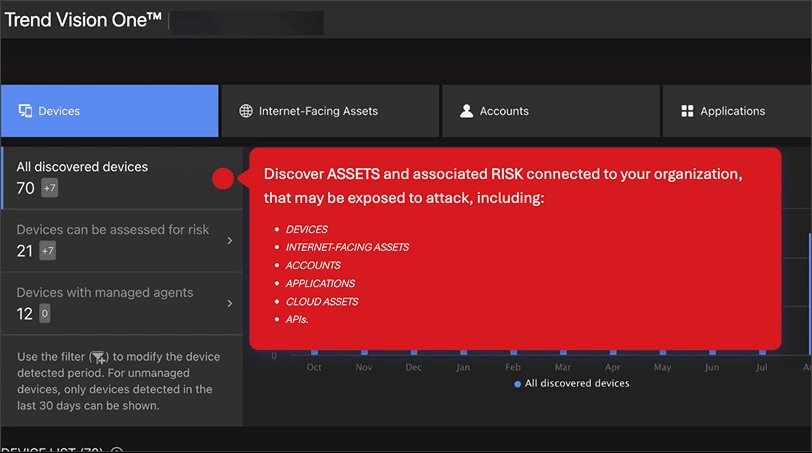Click the Trend Vision One title
The height and width of the screenshot is (453, 812).
point(83,20)
